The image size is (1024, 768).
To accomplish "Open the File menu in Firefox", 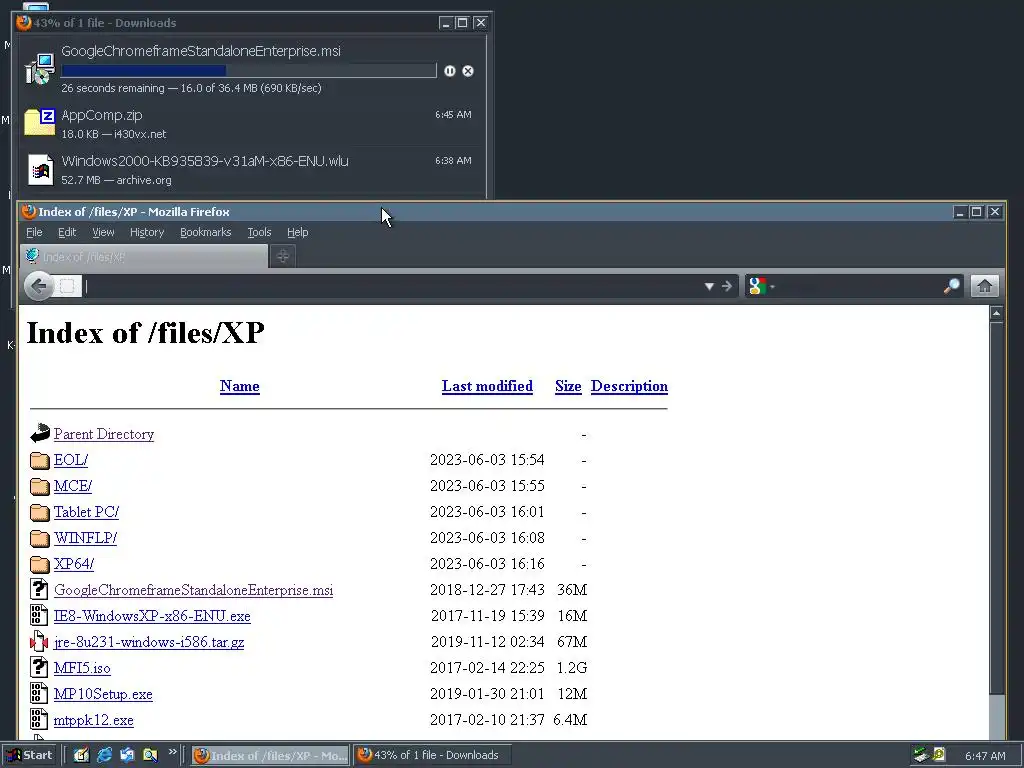I will pyautogui.click(x=34, y=232).
